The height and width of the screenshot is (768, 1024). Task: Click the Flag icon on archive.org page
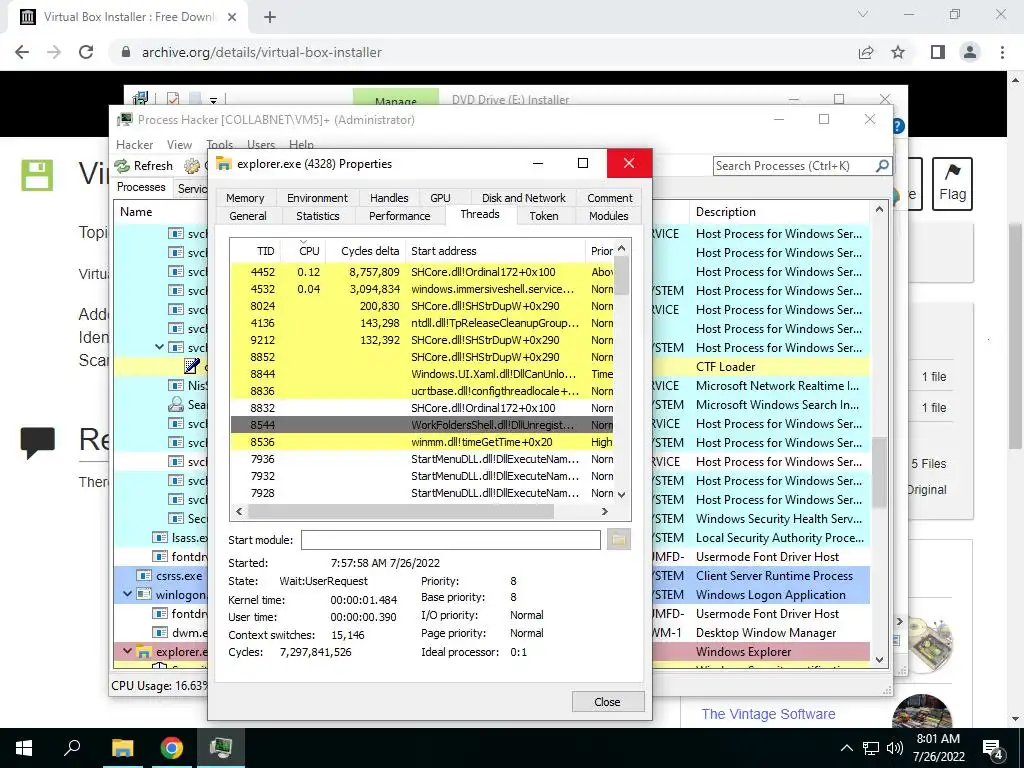[x=952, y=172]
